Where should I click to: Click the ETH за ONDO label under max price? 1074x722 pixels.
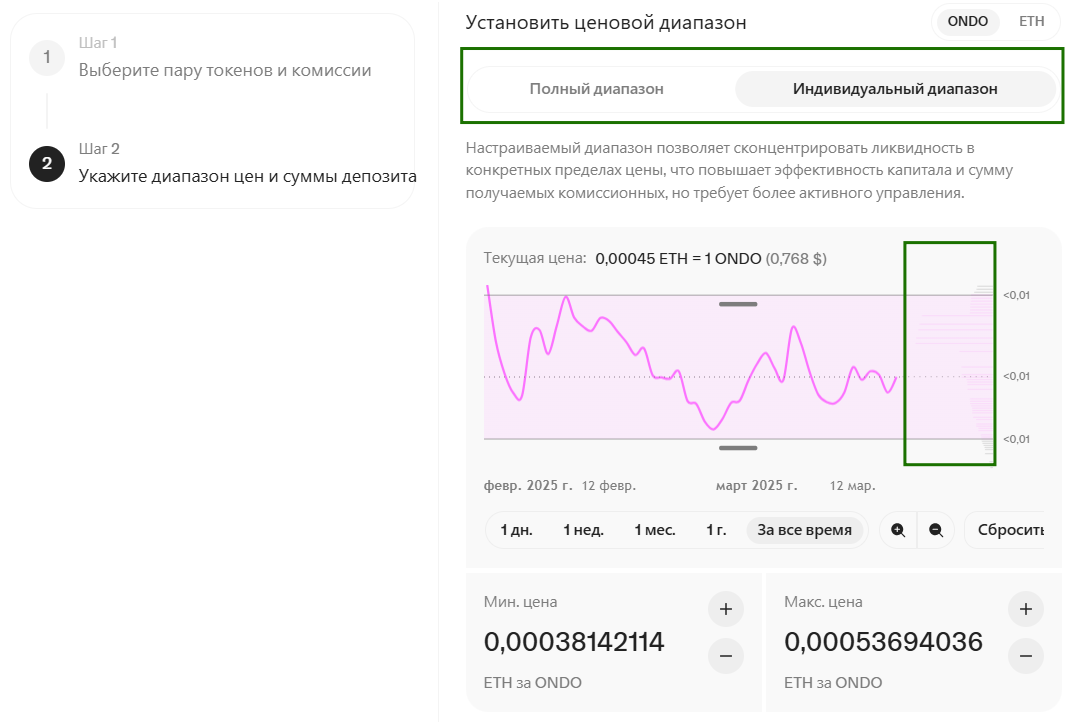coord(833,683)
